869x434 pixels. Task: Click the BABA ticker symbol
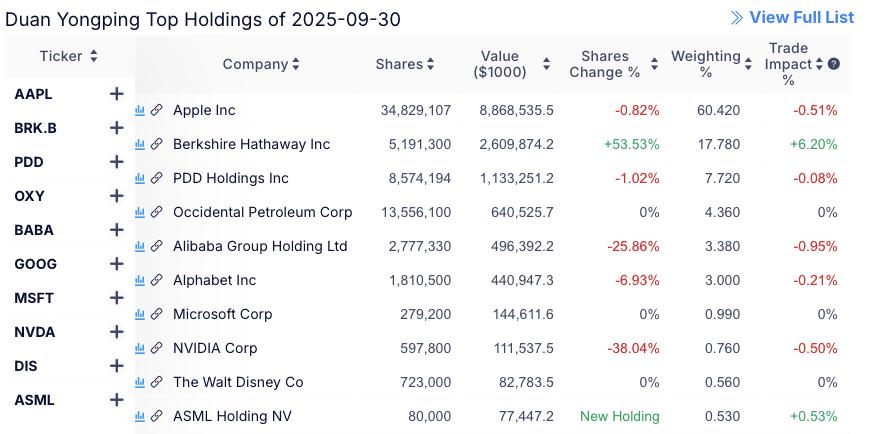[x=34, y=230]
